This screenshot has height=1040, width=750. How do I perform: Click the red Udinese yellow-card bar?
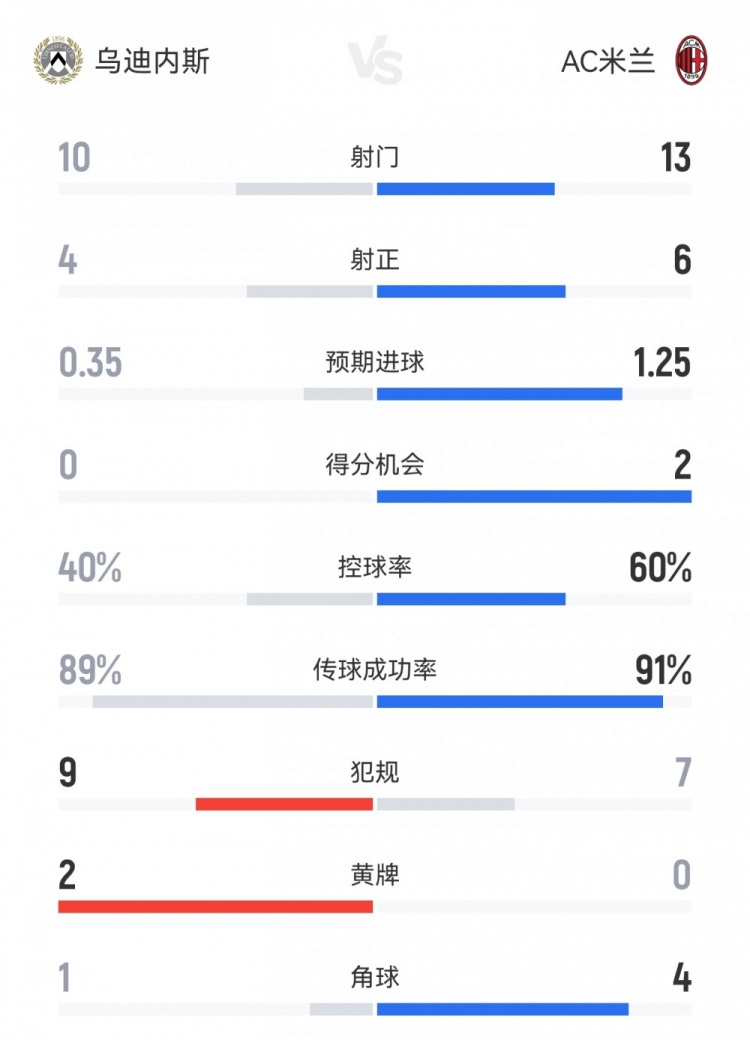point(215,907)
